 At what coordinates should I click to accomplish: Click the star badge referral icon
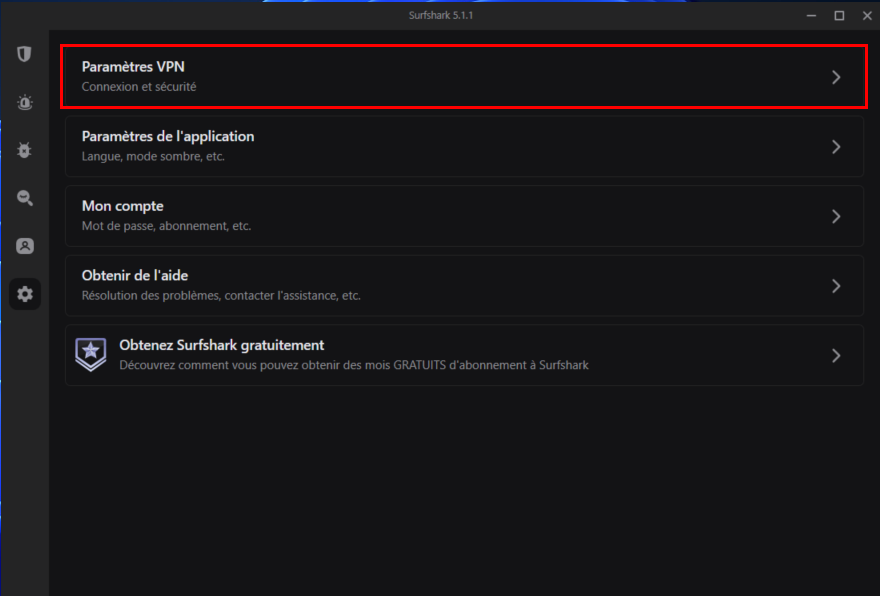point(91,355)
